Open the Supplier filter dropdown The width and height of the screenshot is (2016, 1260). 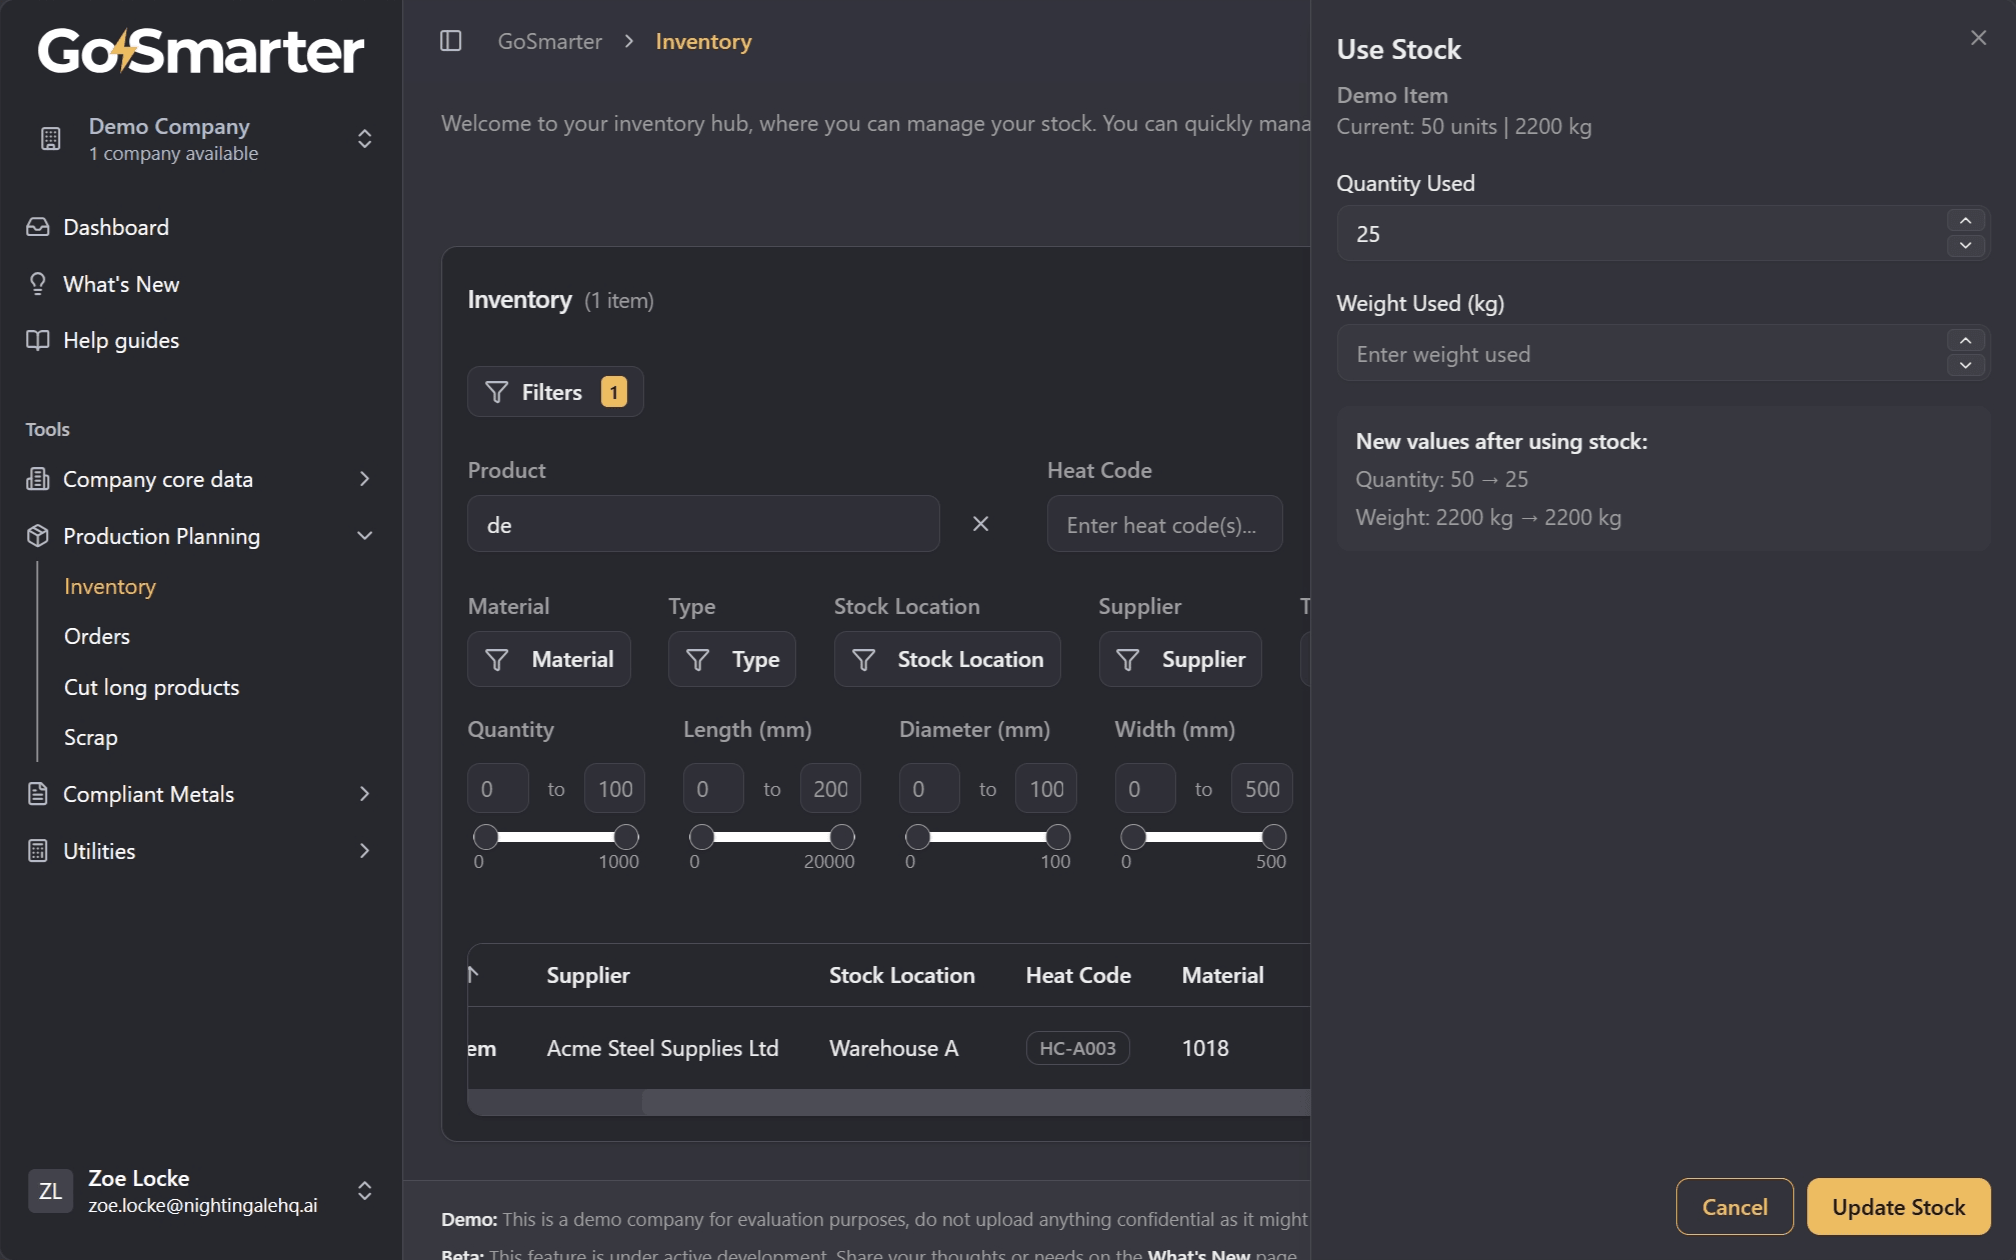tap(1180, 659)
